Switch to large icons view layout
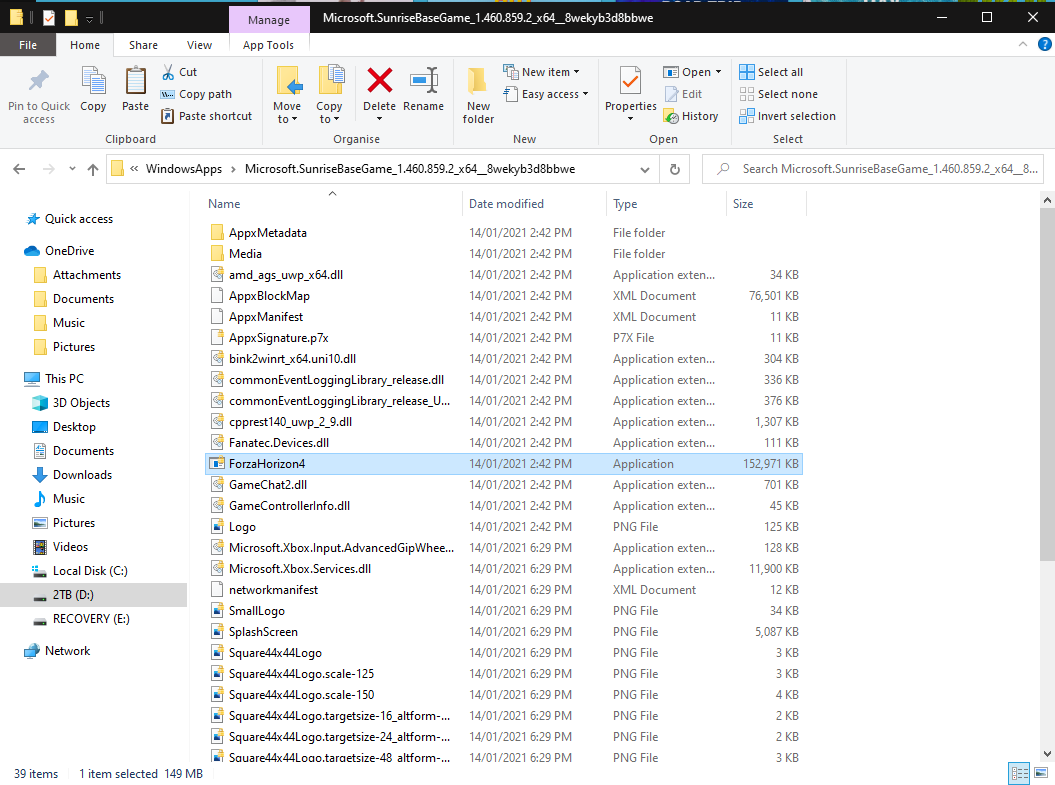This screenshot has width=1055, height=785. pos(1041,773)
